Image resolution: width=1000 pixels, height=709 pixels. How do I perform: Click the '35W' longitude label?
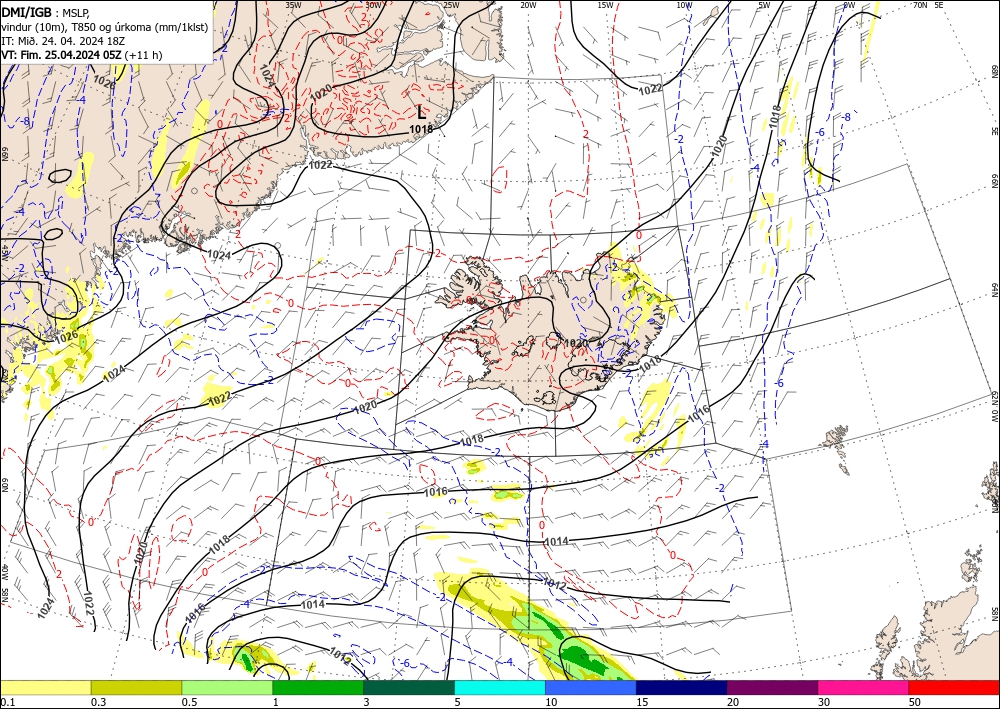293,5
